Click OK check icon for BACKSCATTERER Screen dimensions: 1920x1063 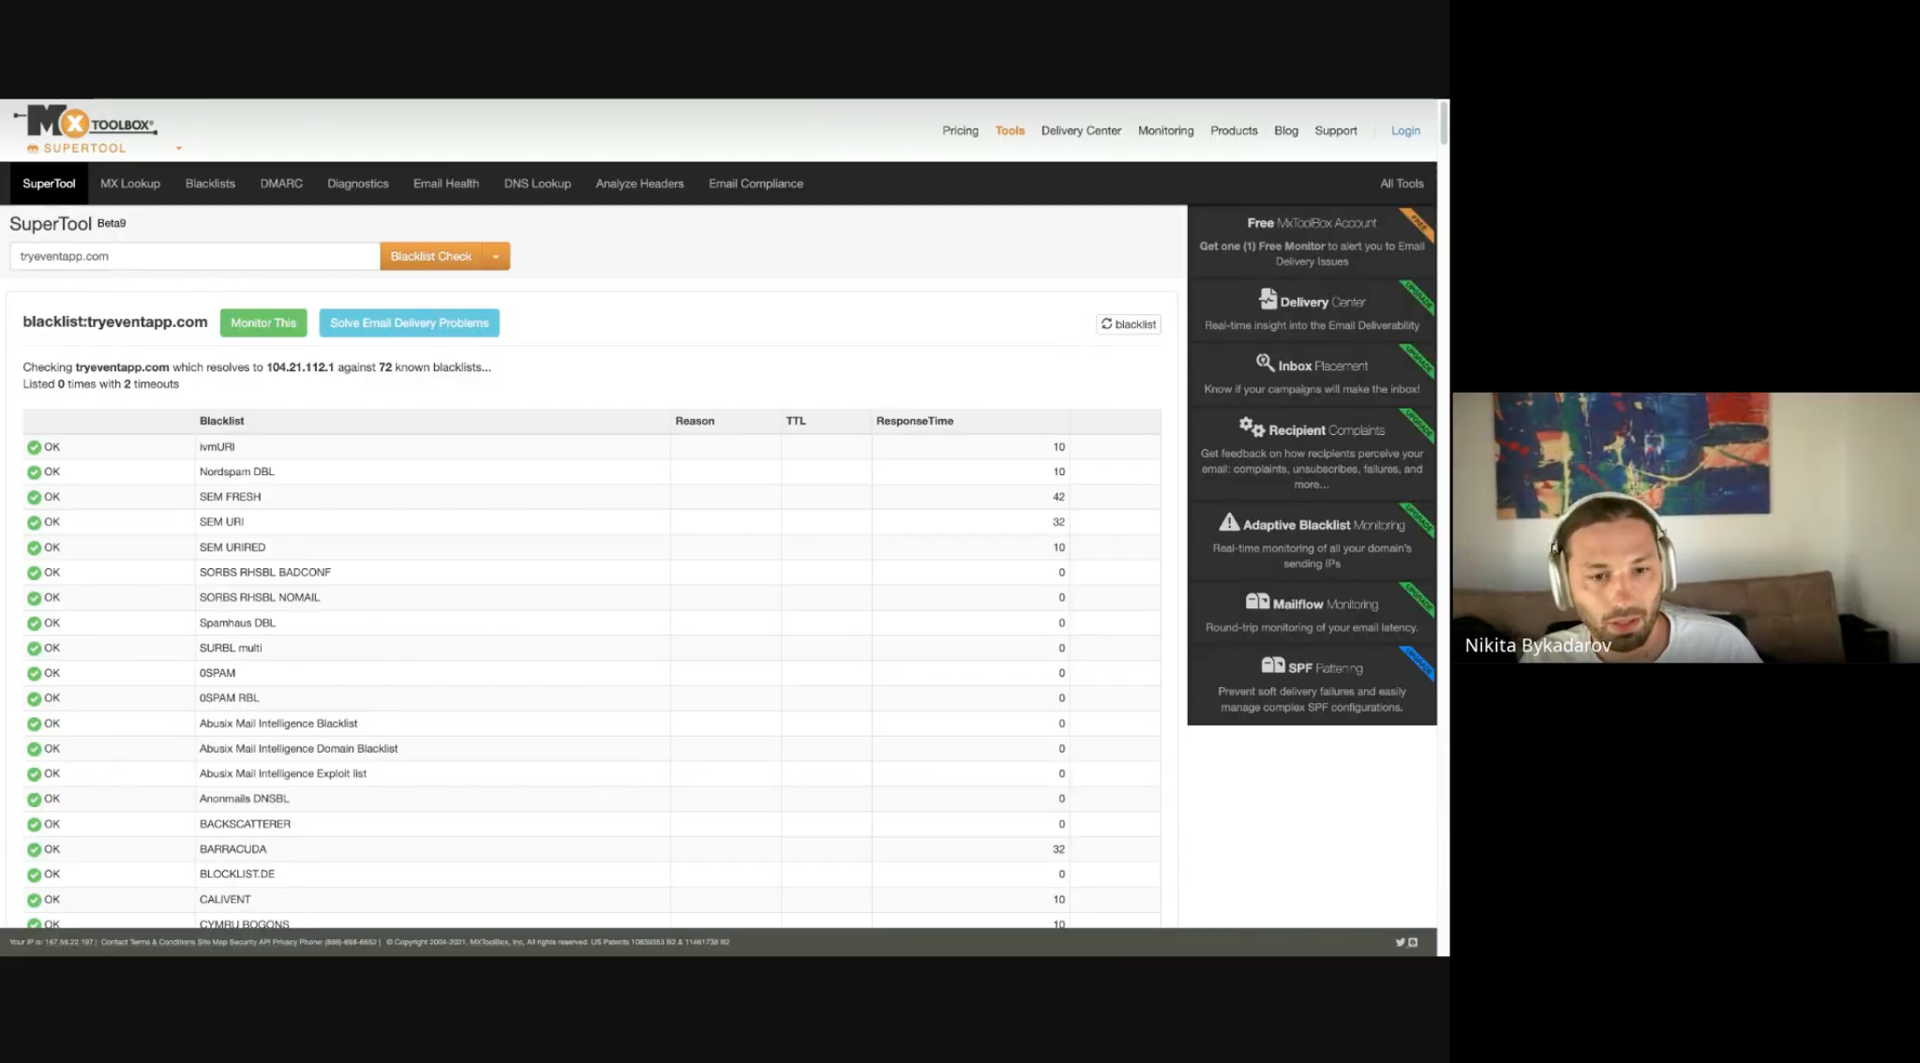point(34,825)
